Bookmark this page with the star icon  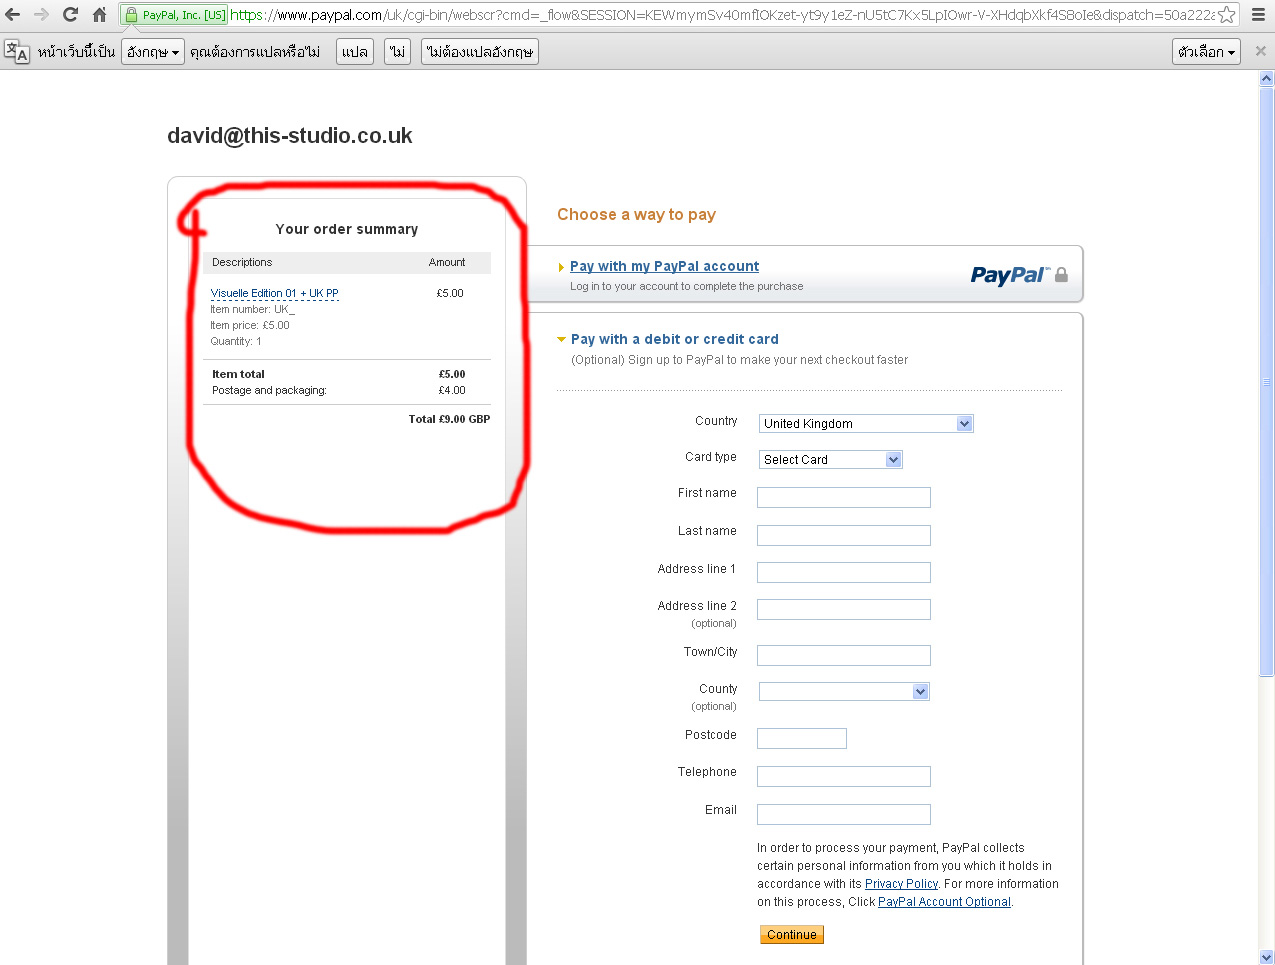(1226, 15)
